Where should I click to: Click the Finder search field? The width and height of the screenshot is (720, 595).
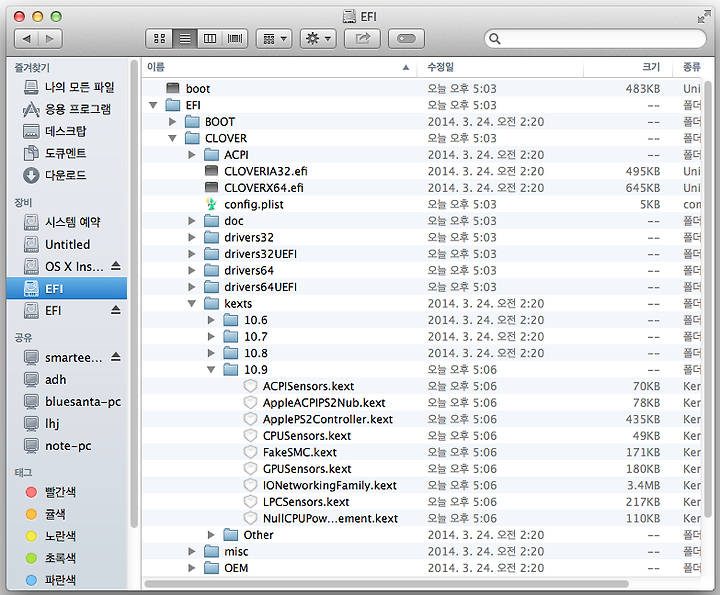pyautogui.click(x=595, y=39)
